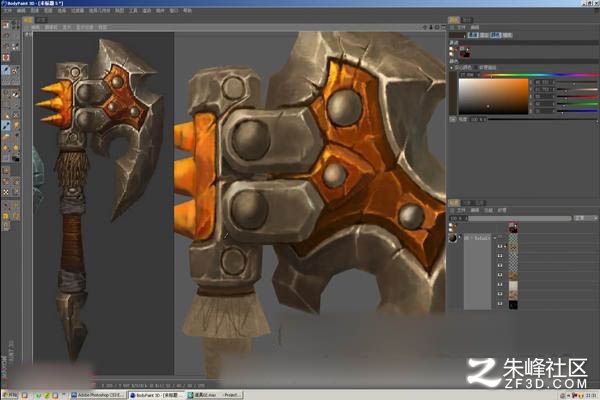The image size is (600, 400).
Task: Open Windows Start button on taskbar
Action: (x=10, y=395)
